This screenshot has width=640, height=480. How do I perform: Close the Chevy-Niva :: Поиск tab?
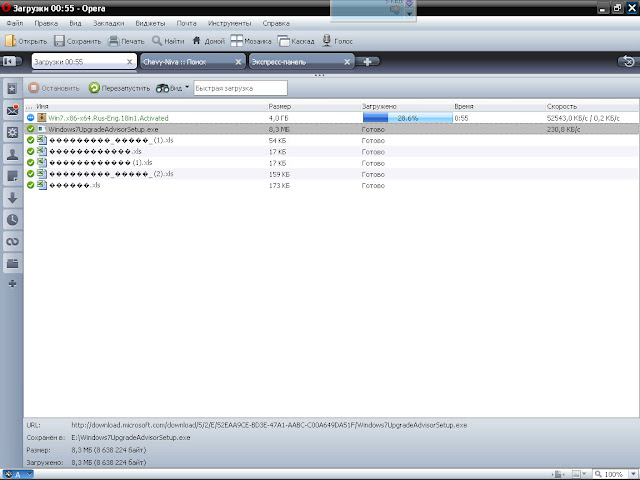(x=238, y=62)
